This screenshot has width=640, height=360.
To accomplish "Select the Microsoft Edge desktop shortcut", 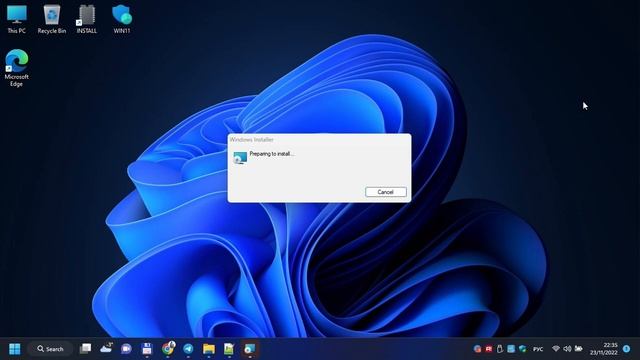I will click(17, 68).
